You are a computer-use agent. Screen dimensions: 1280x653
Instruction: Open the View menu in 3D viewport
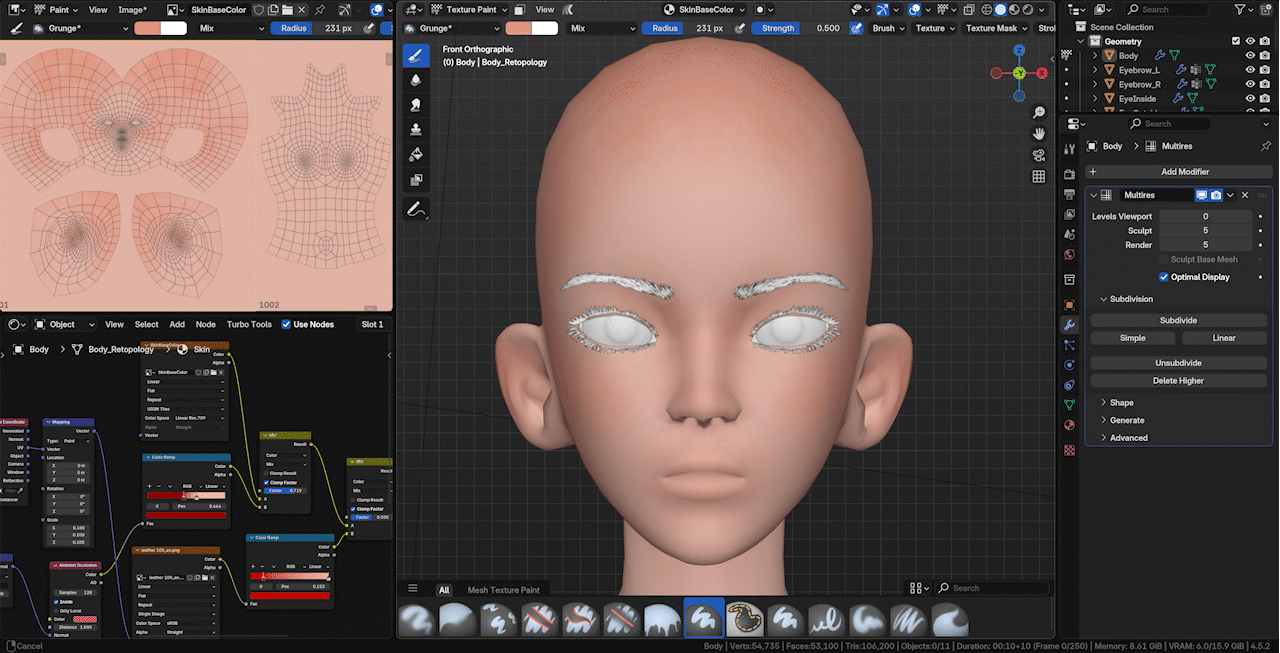pos(545,9)
